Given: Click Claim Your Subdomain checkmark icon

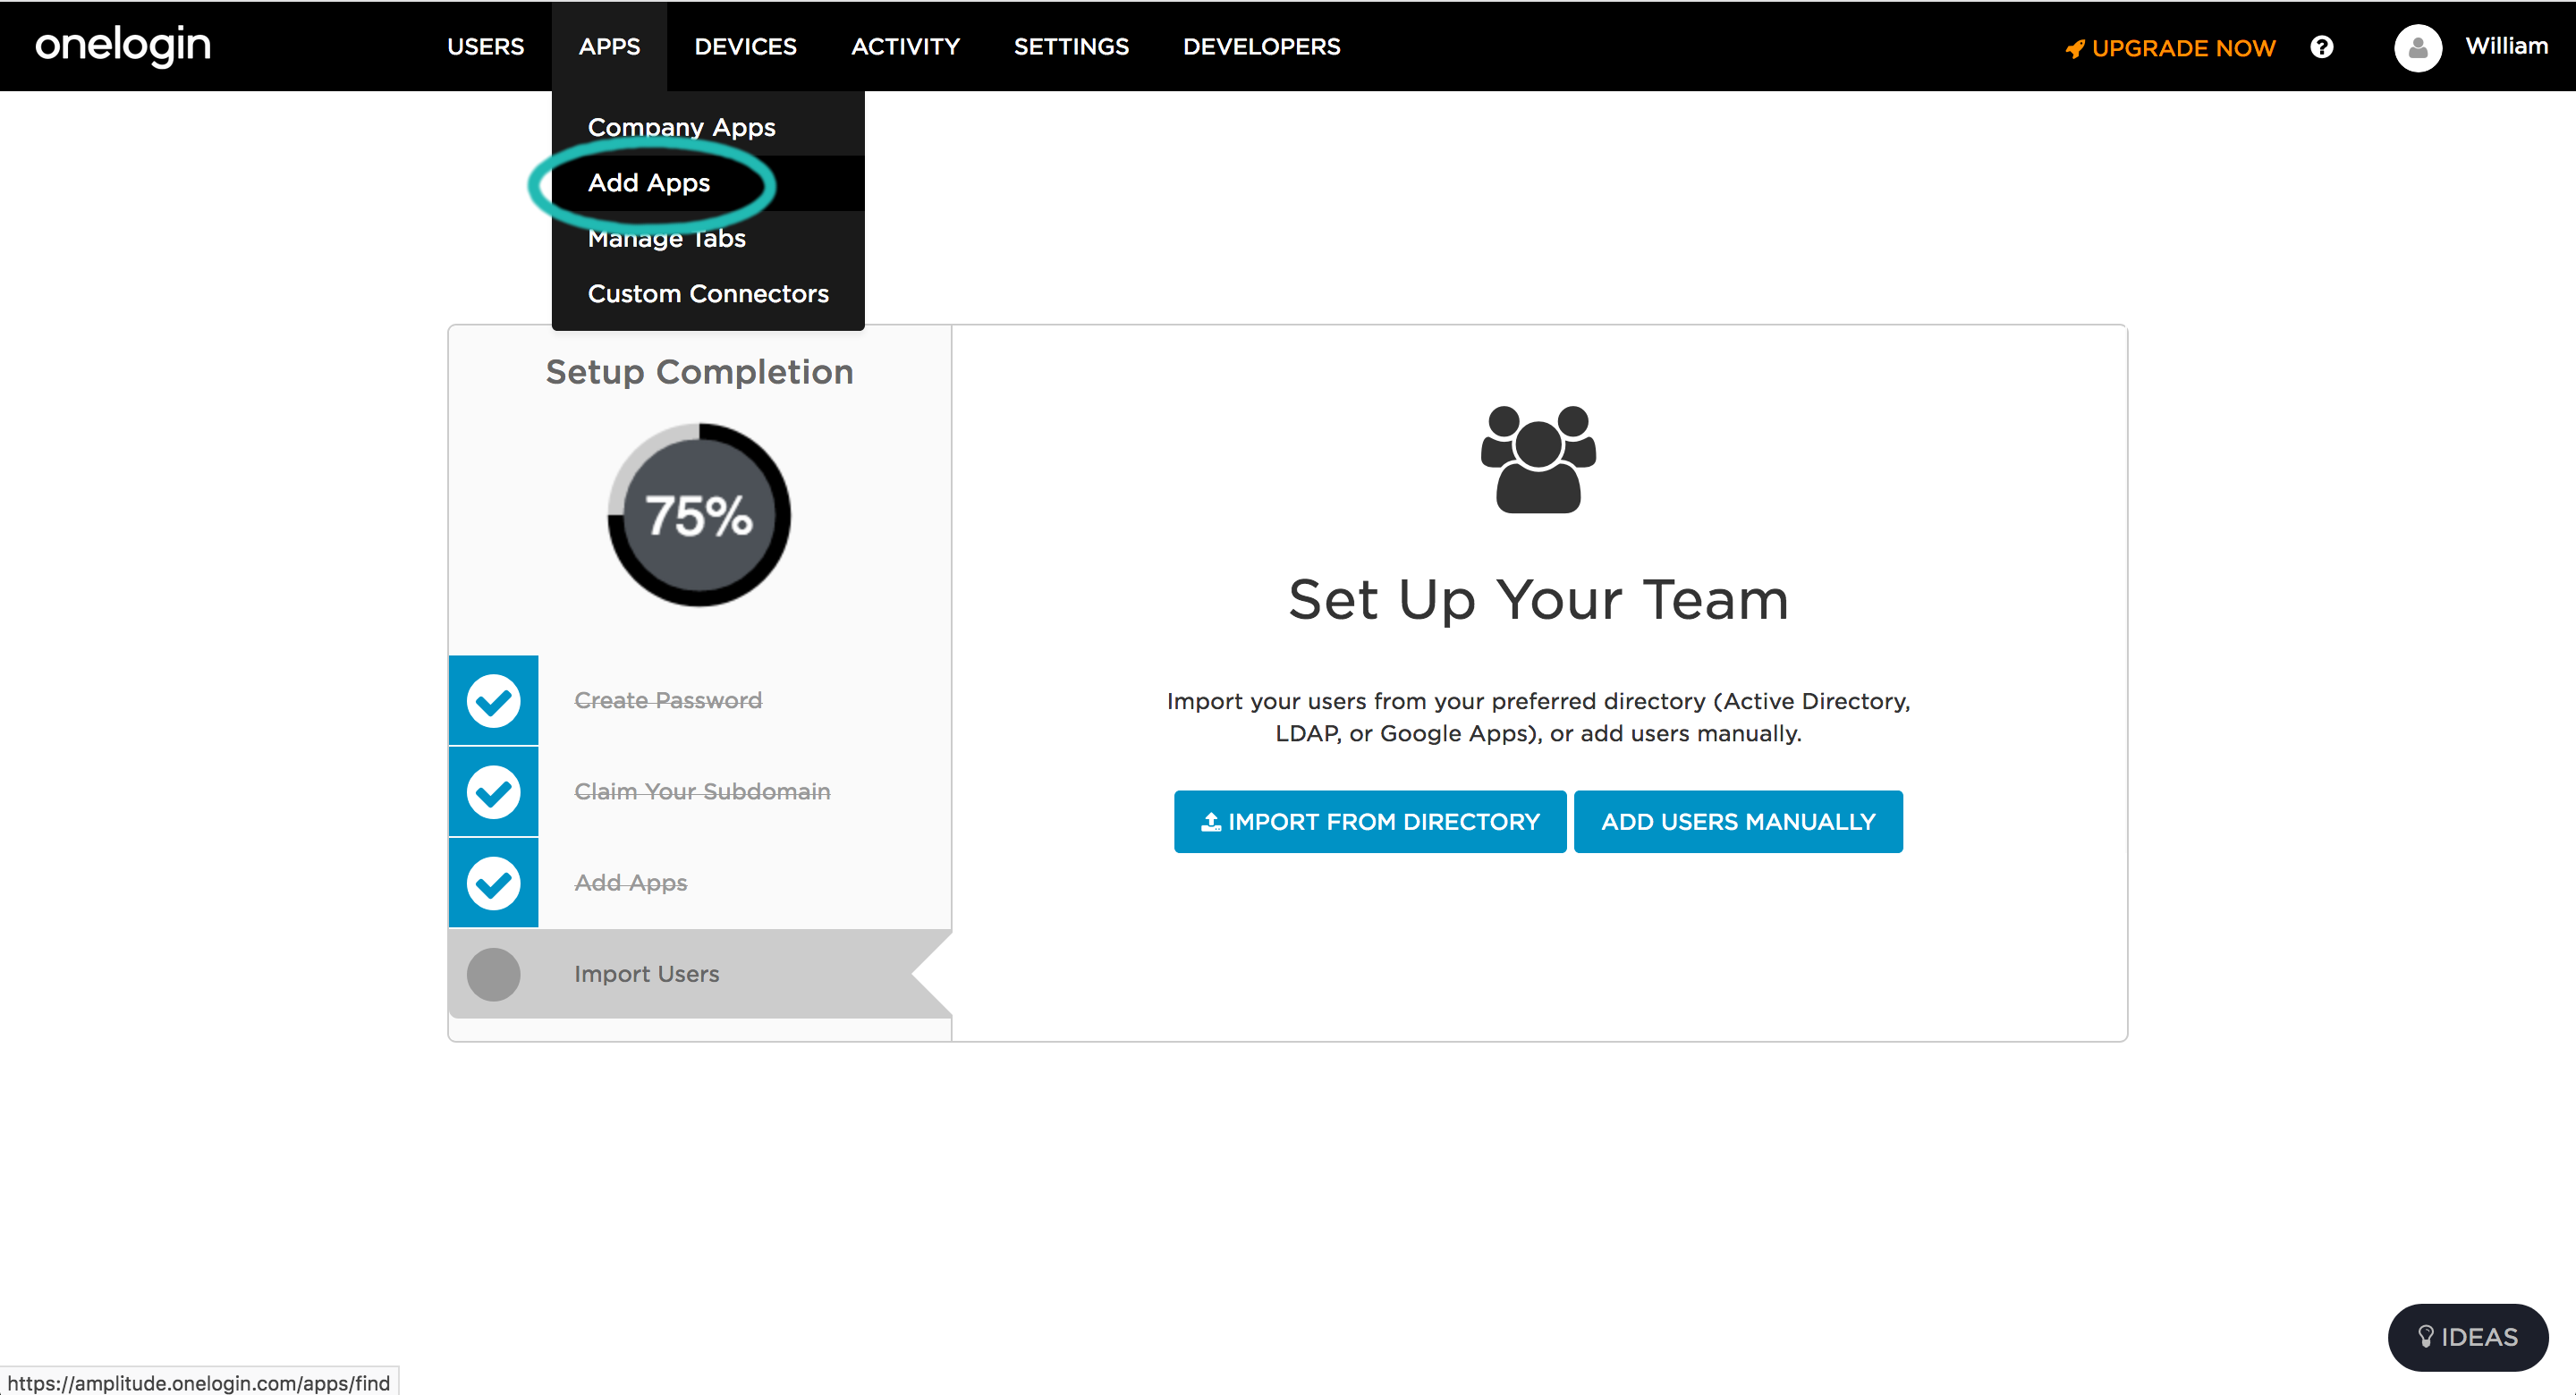Looking at the screenshot, I should 493,791.
